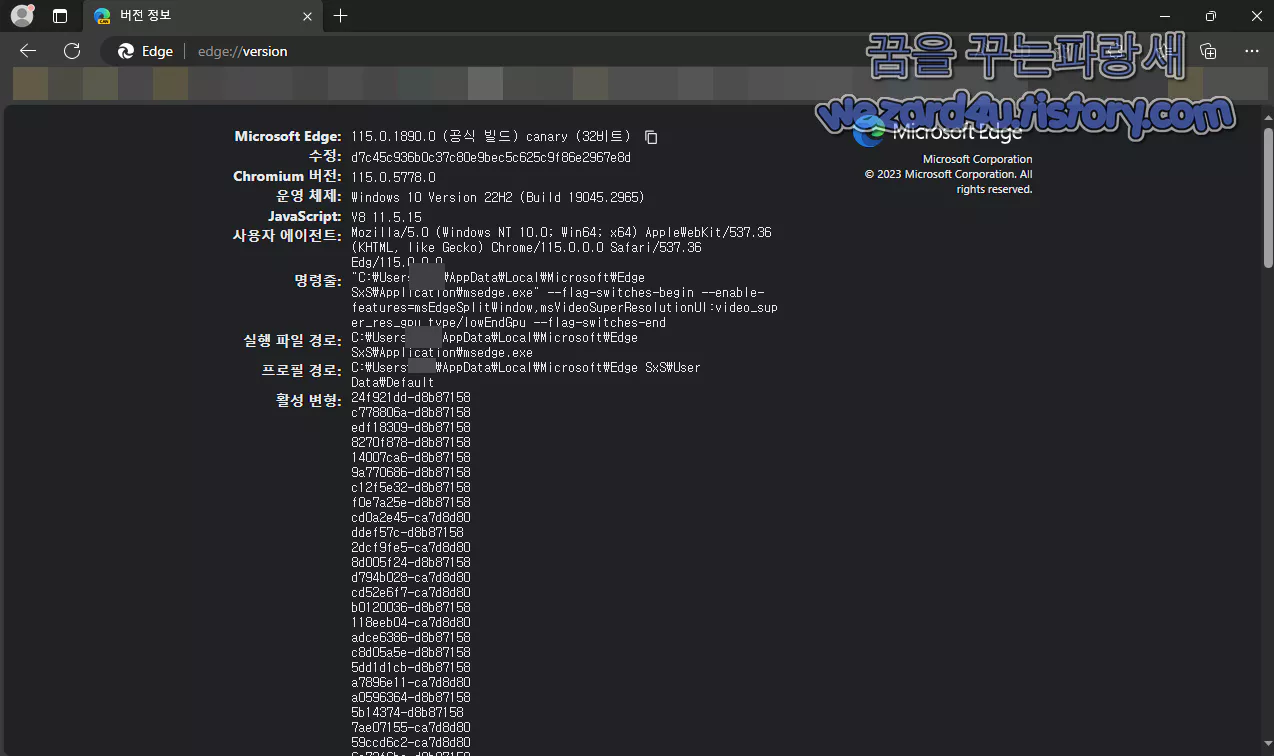Close the Edge window

click(1256, 16)
